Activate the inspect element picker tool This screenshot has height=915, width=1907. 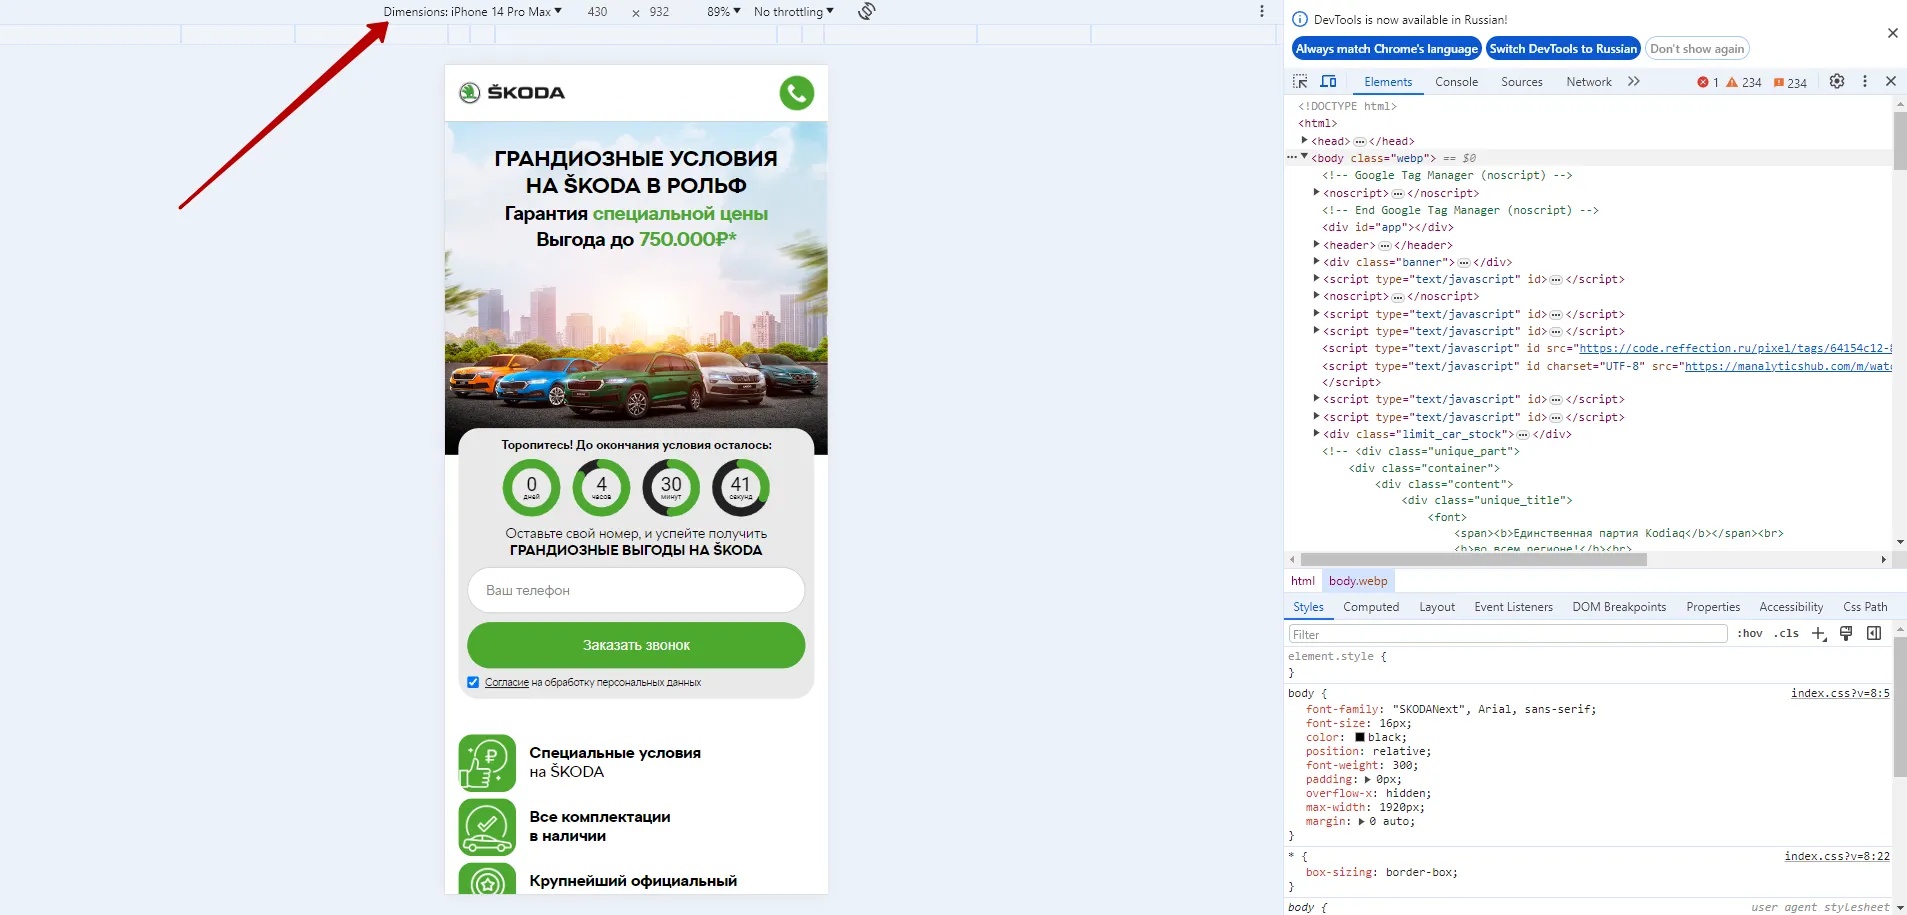[x=1300, y=82]
